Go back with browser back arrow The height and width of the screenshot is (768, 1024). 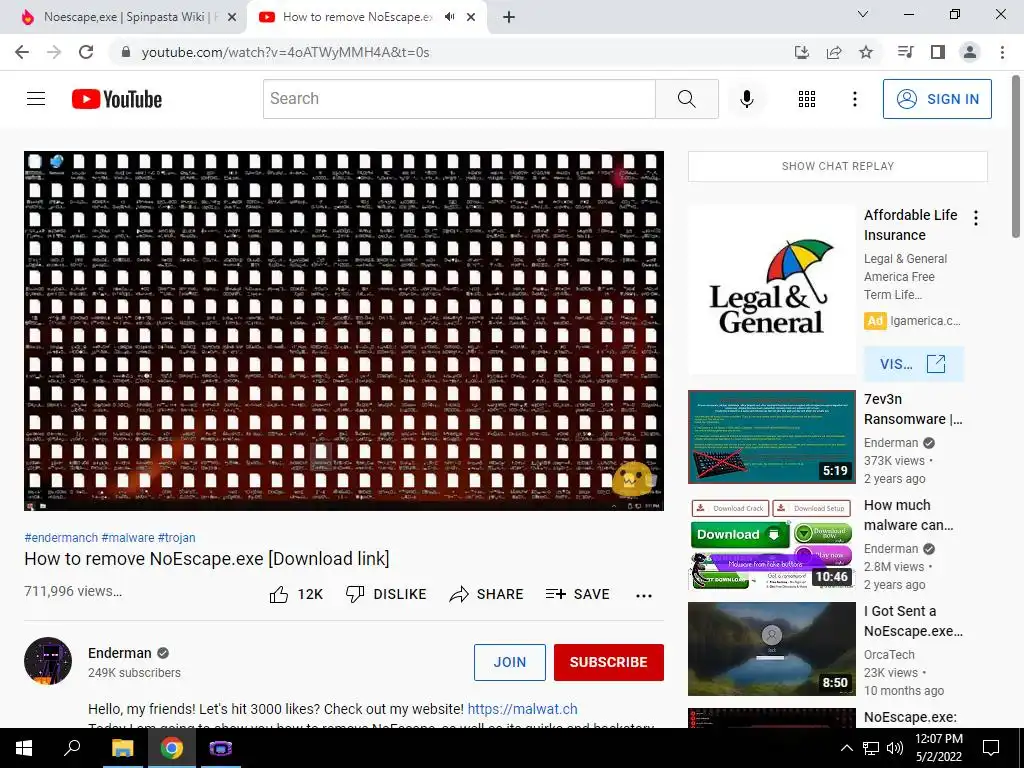click(x=22, y=52)
